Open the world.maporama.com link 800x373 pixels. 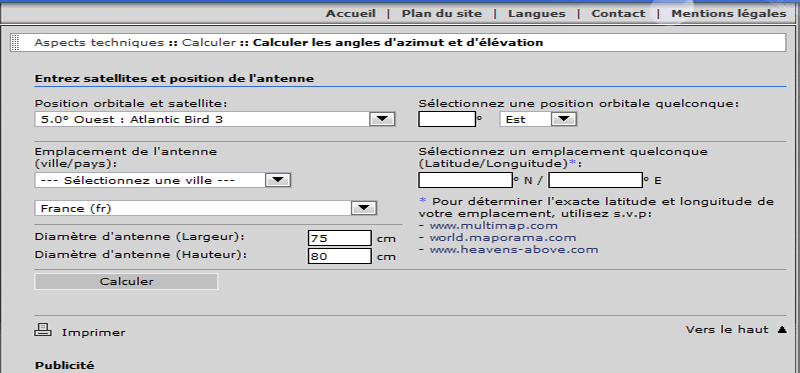pos(503,238)
